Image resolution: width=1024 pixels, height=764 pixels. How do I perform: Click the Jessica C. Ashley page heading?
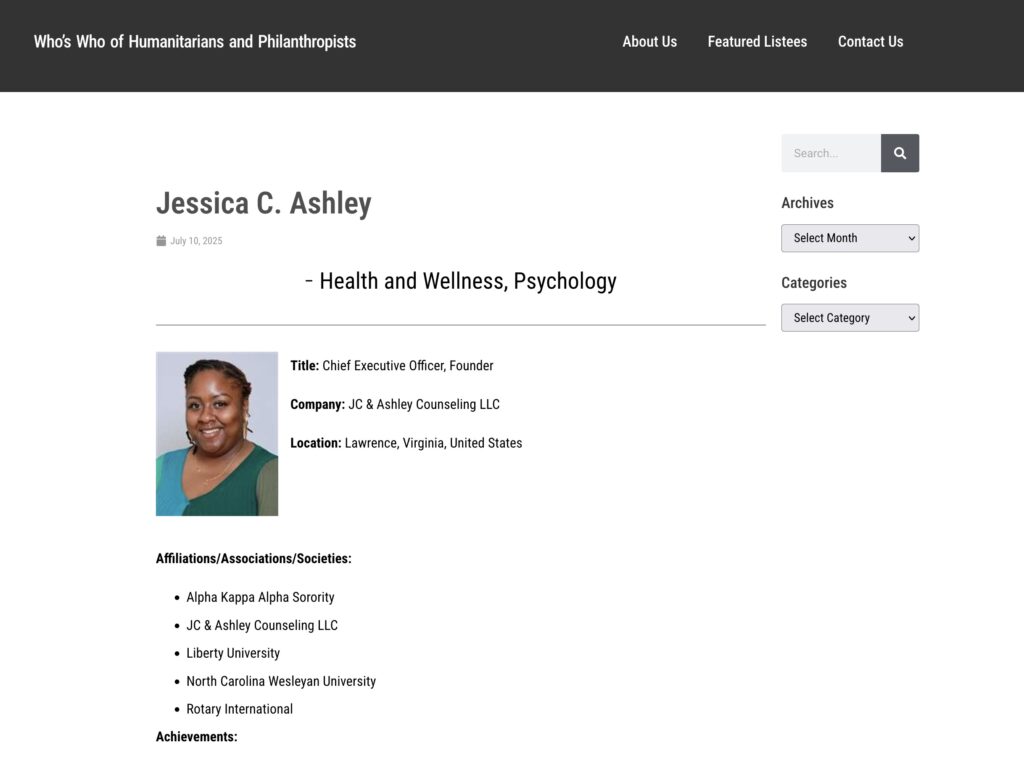click(264, 203)
